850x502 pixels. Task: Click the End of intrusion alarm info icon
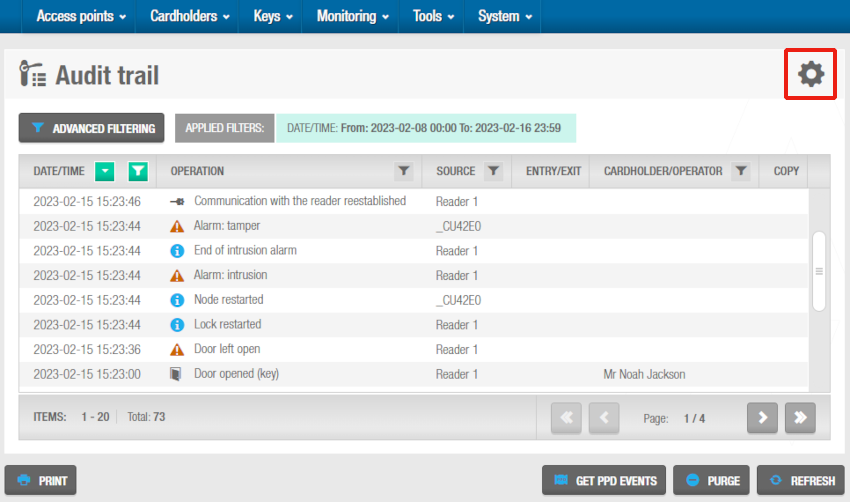coord(177,250)
